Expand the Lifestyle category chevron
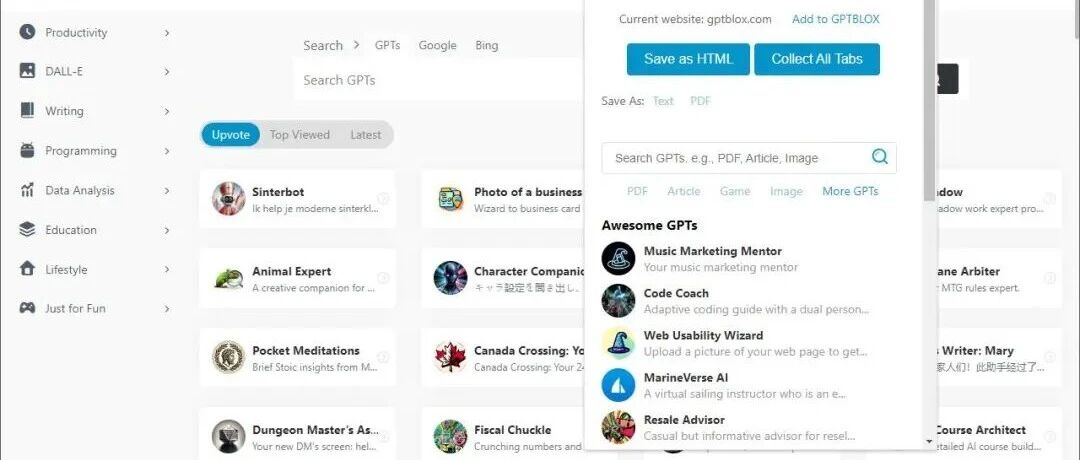This screenshot has height=460, width=1080. click(167, 269)
